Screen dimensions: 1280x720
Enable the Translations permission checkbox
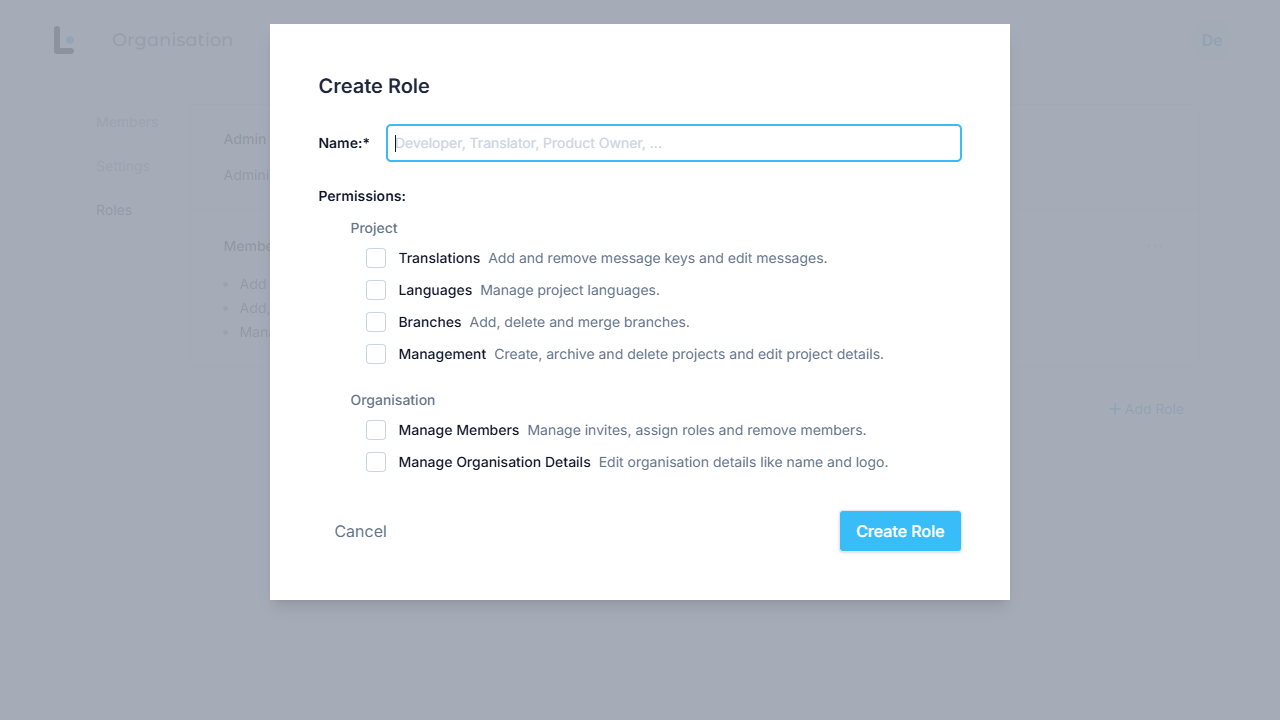pos(376,258)
